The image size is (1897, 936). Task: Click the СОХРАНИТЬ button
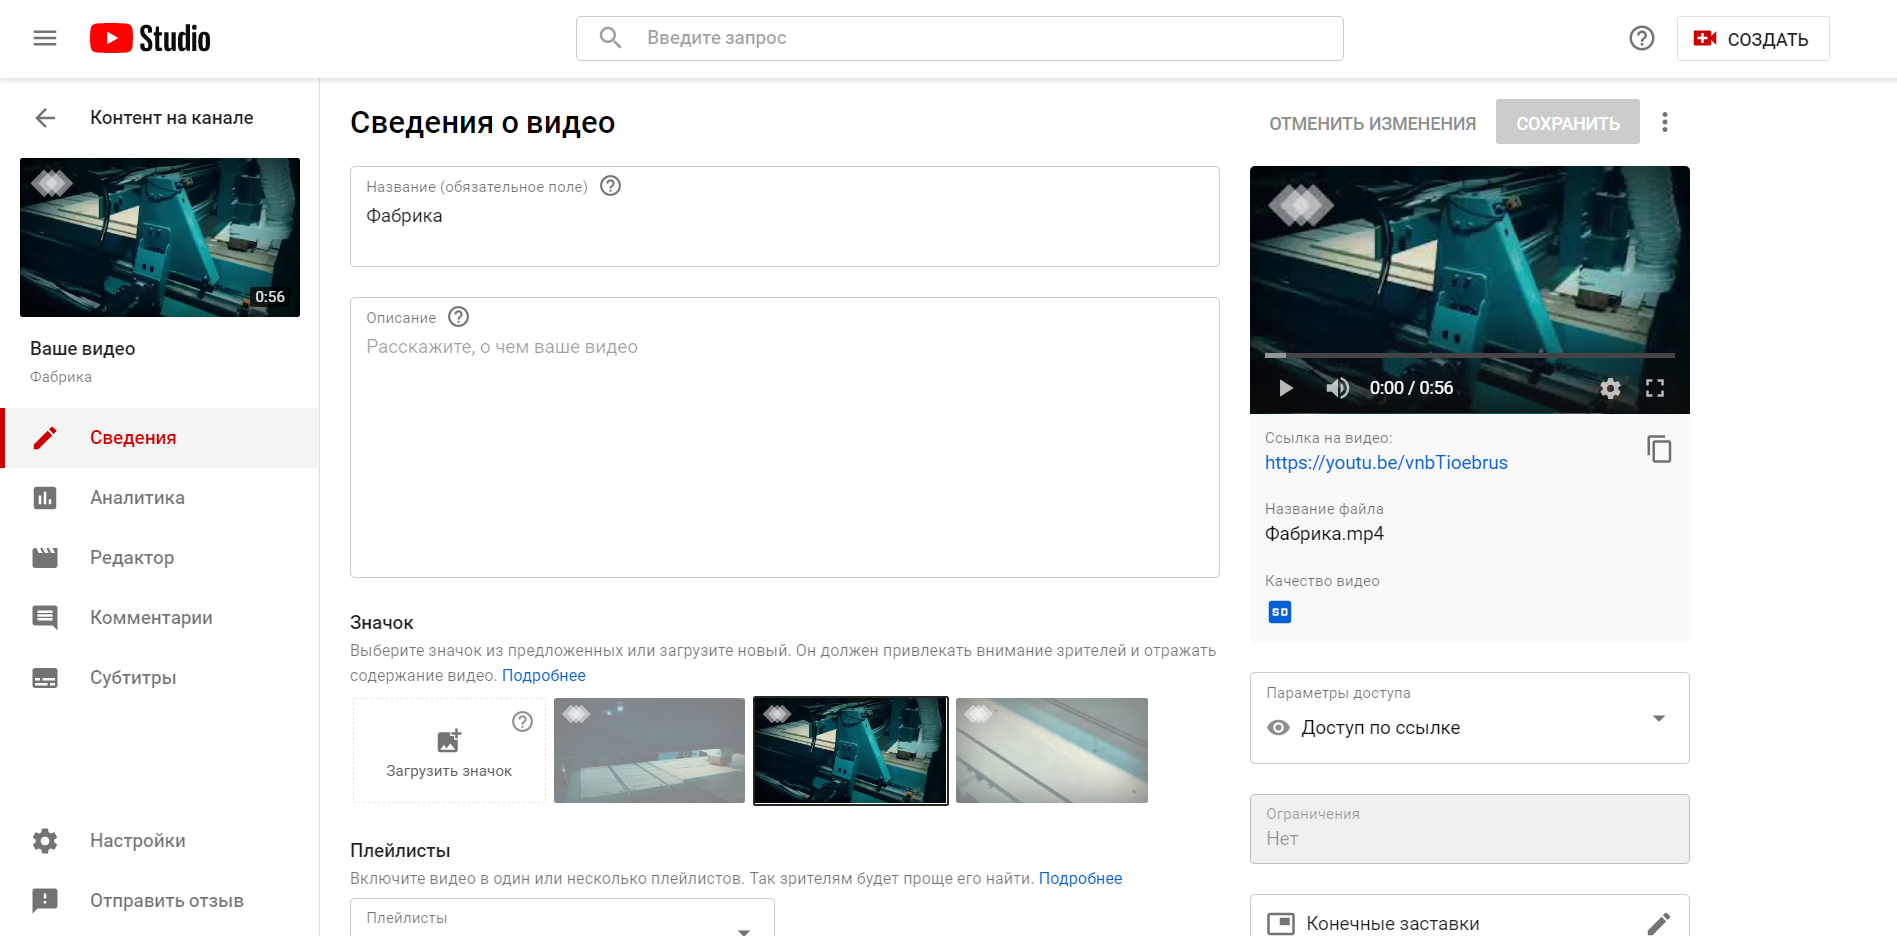[1567, 122]
